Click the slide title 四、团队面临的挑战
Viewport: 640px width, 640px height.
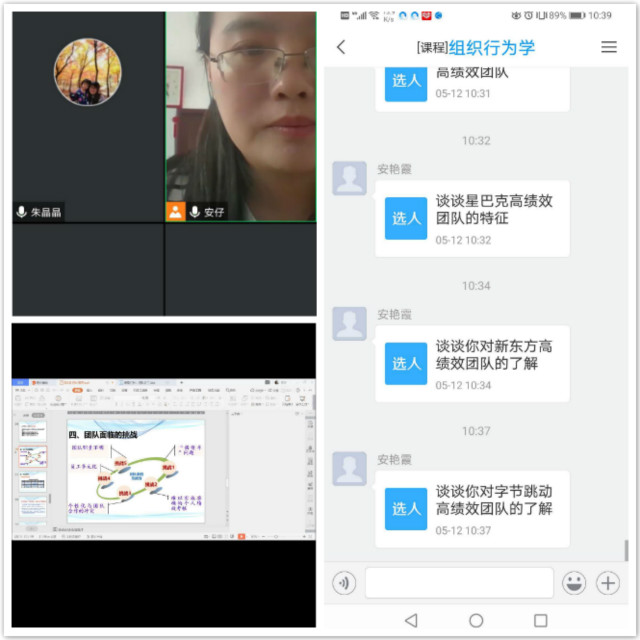coord(103,435)
